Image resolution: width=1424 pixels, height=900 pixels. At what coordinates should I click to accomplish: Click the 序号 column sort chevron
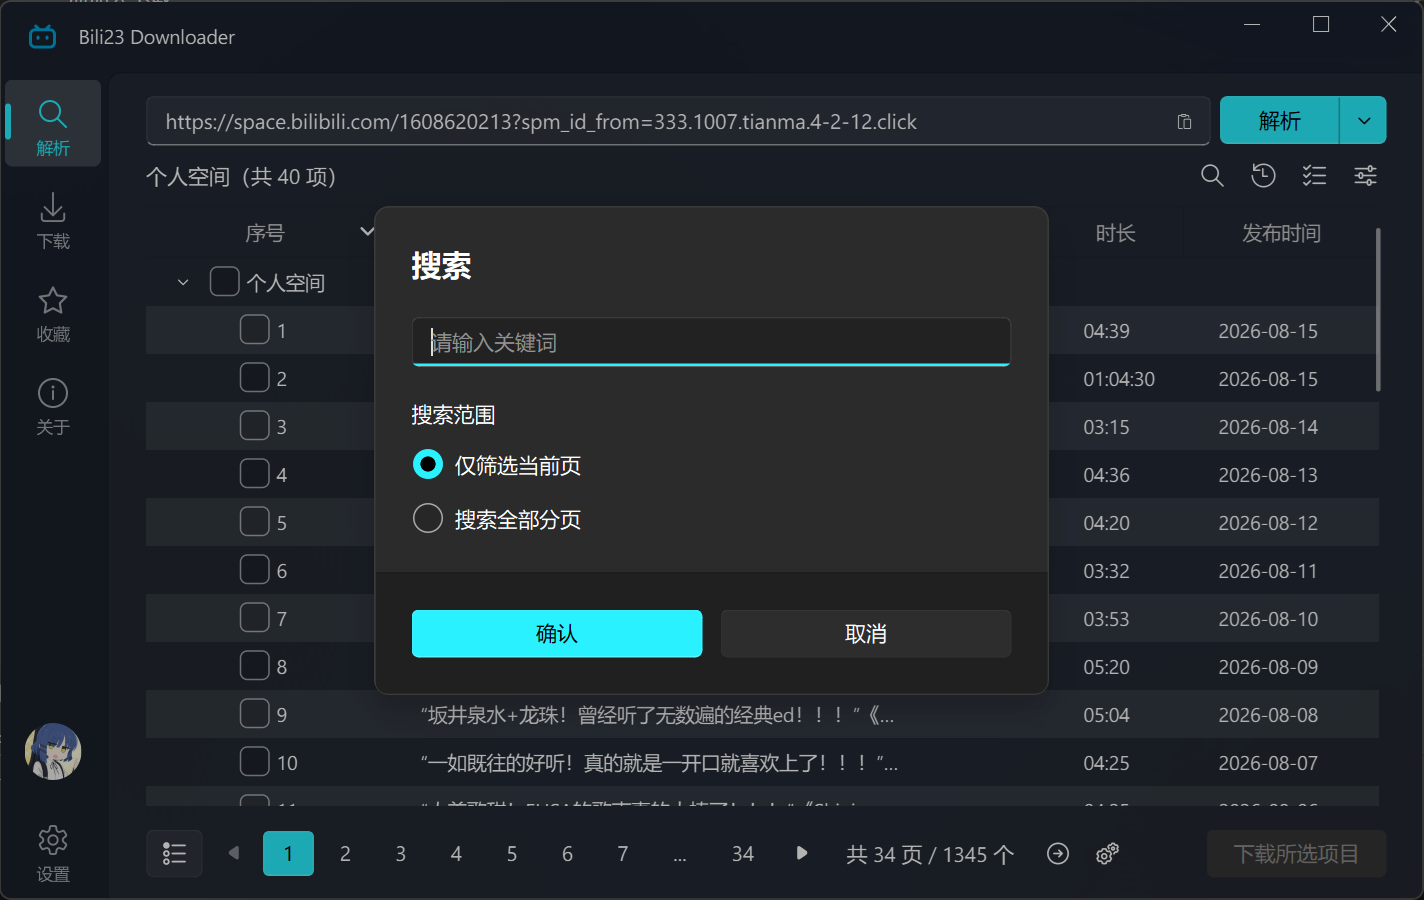tap(366, 232)
